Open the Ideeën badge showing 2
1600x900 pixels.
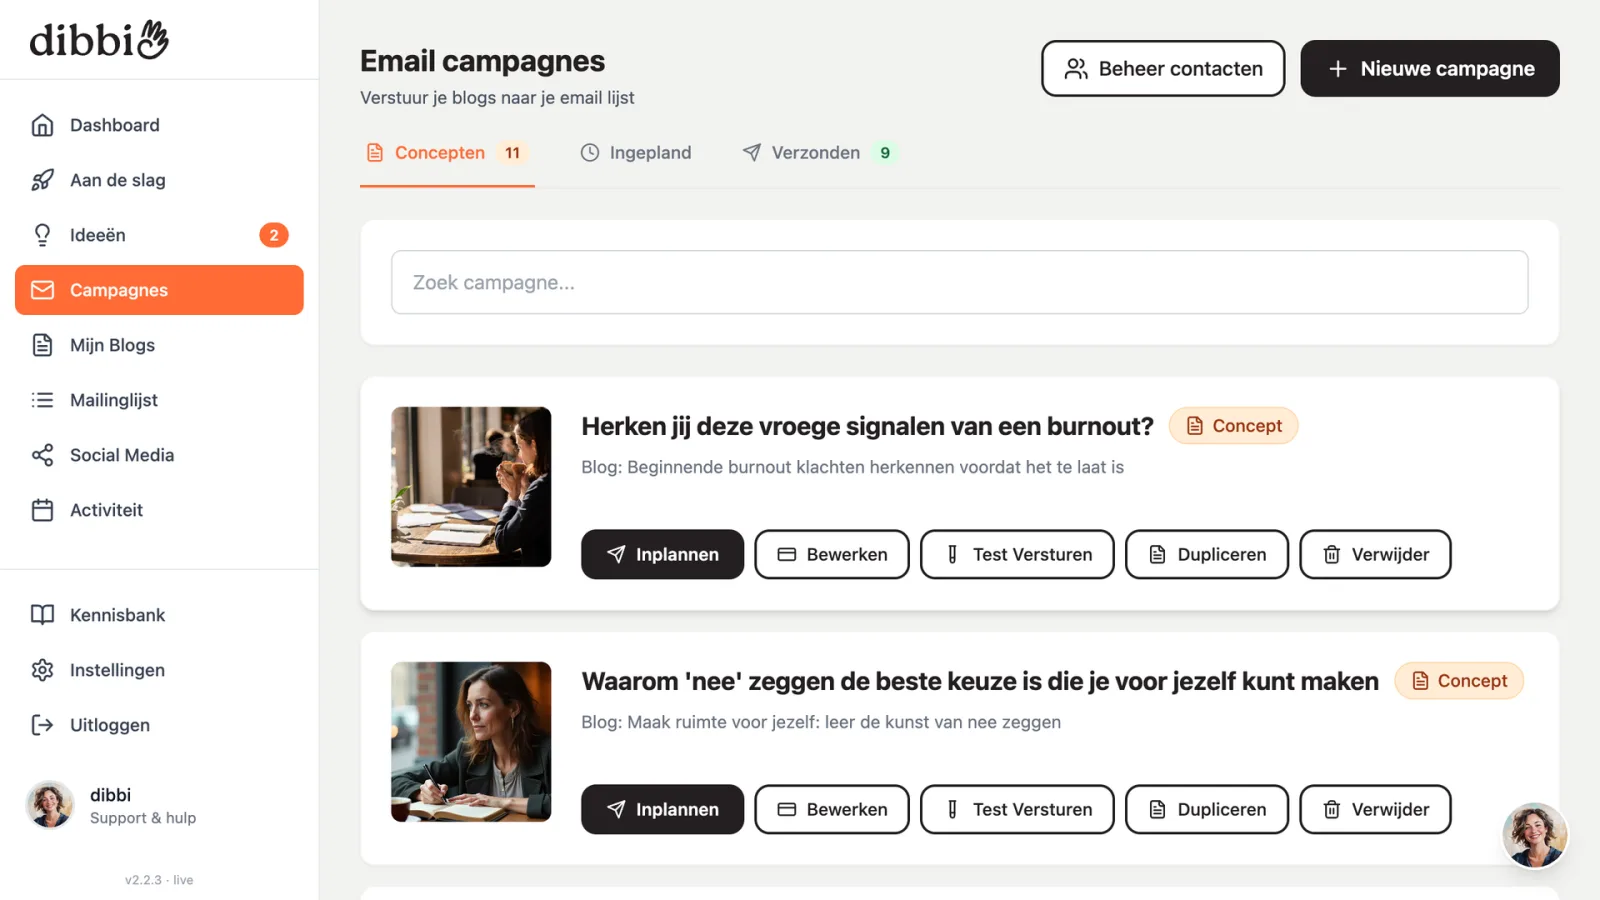coord(274,235)
